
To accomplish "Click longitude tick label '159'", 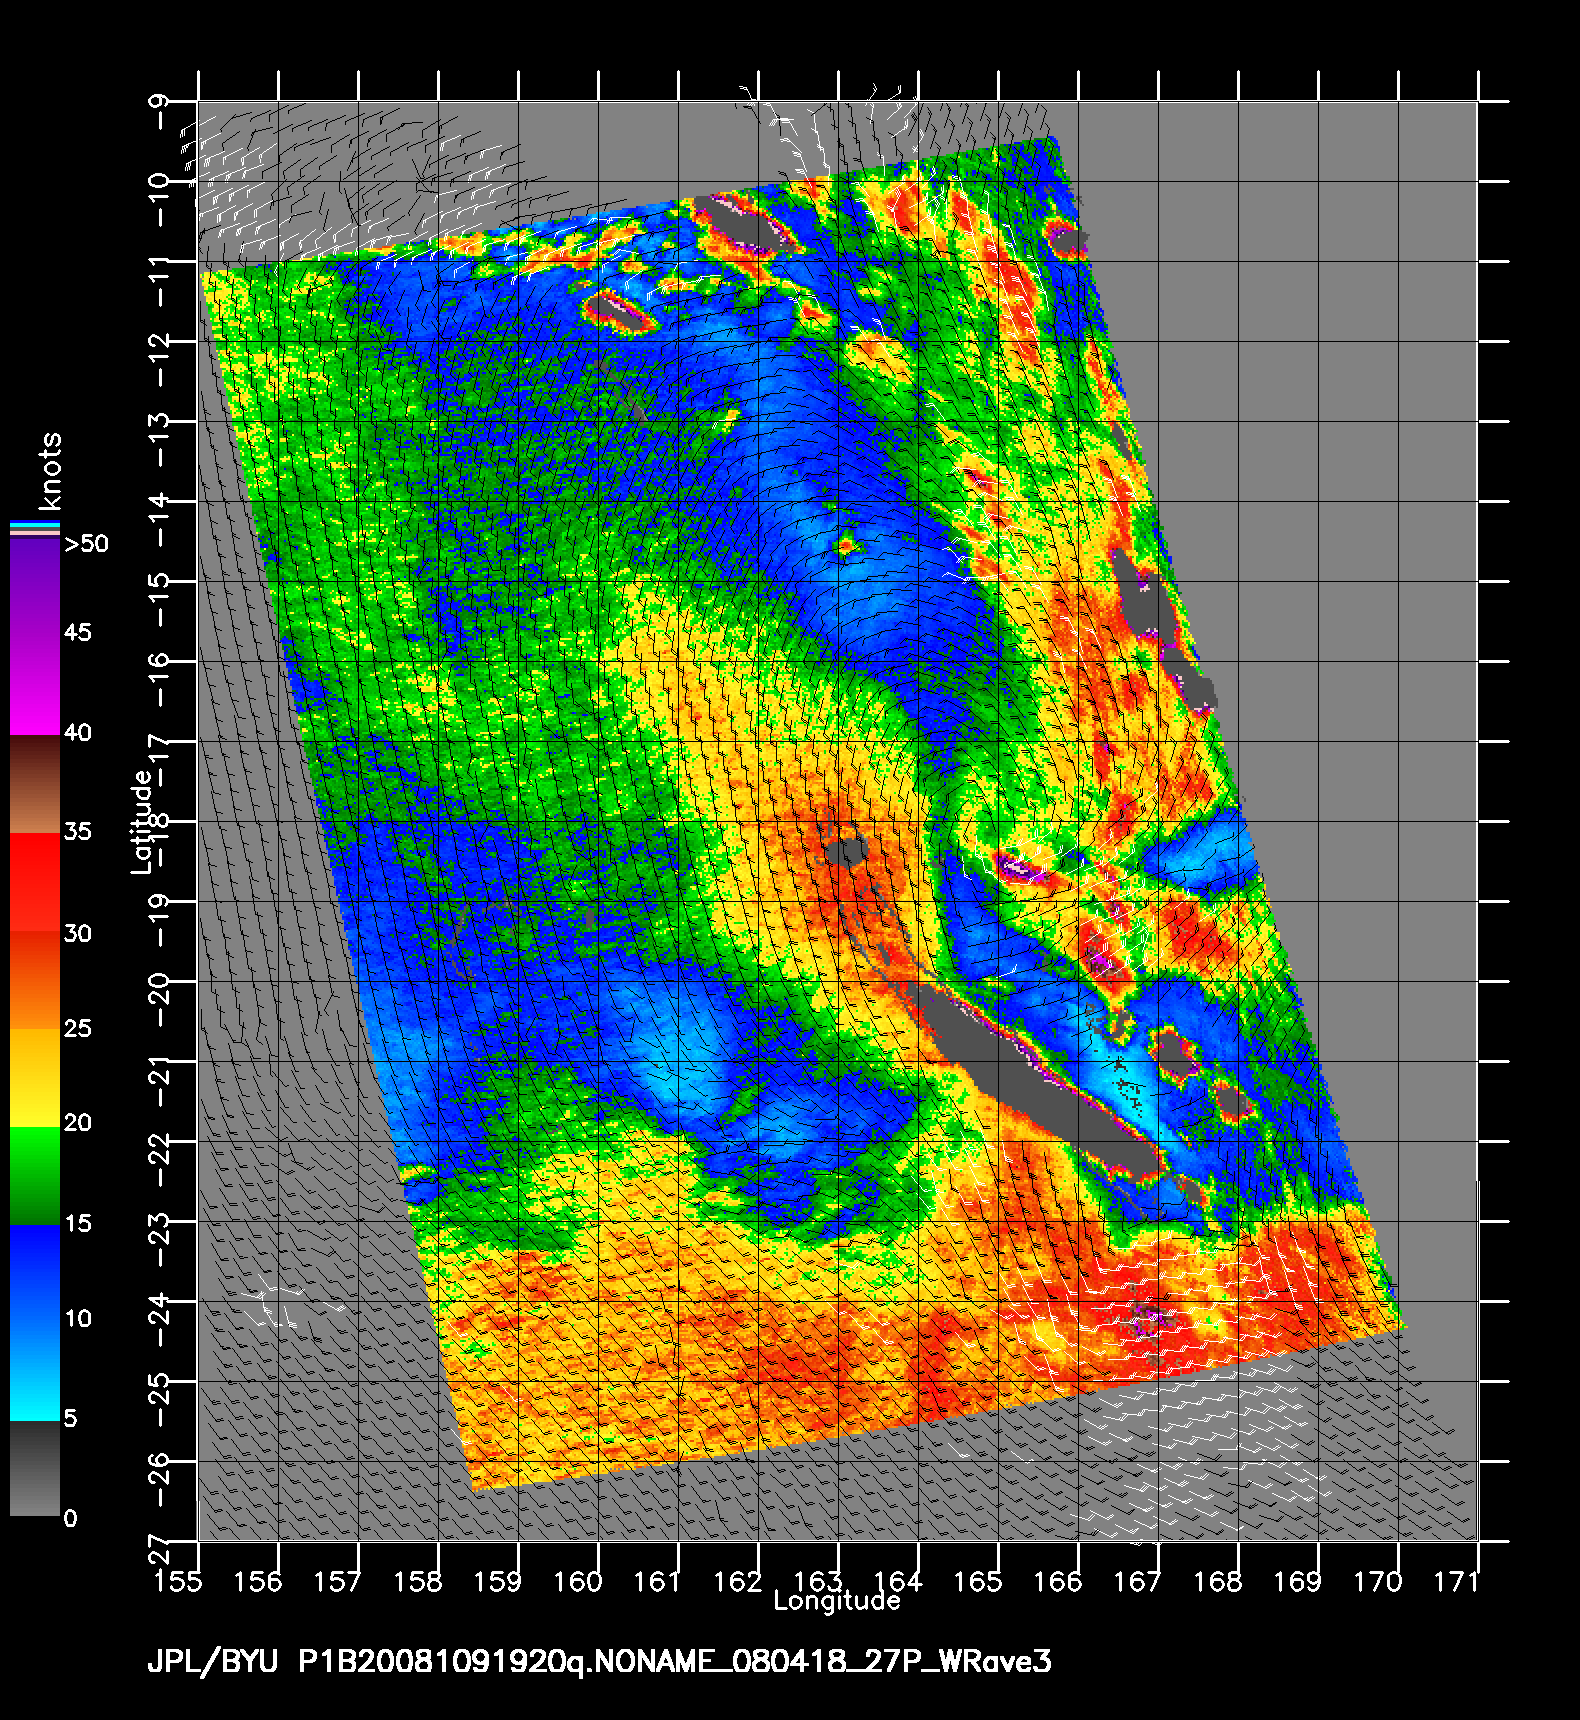I will pyautogui.click(x=497, y=1581).
